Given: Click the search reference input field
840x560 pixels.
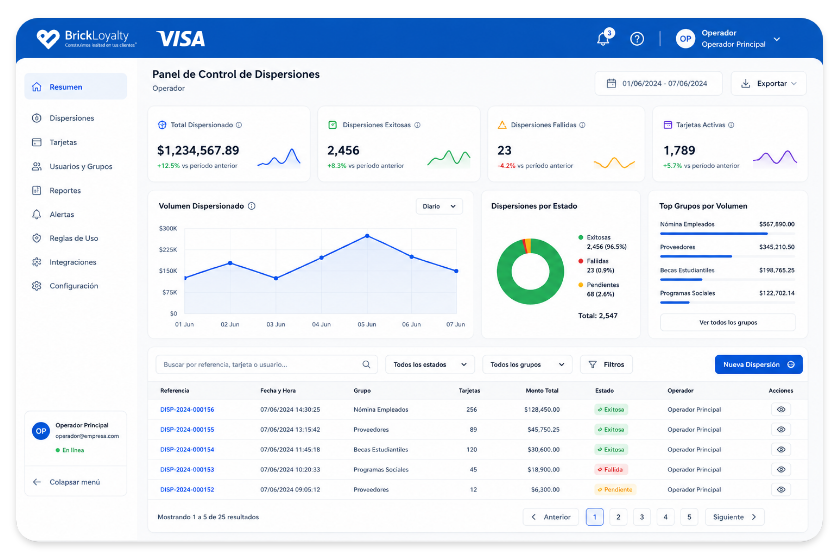Looking at the screenshot, I should 266,364.
